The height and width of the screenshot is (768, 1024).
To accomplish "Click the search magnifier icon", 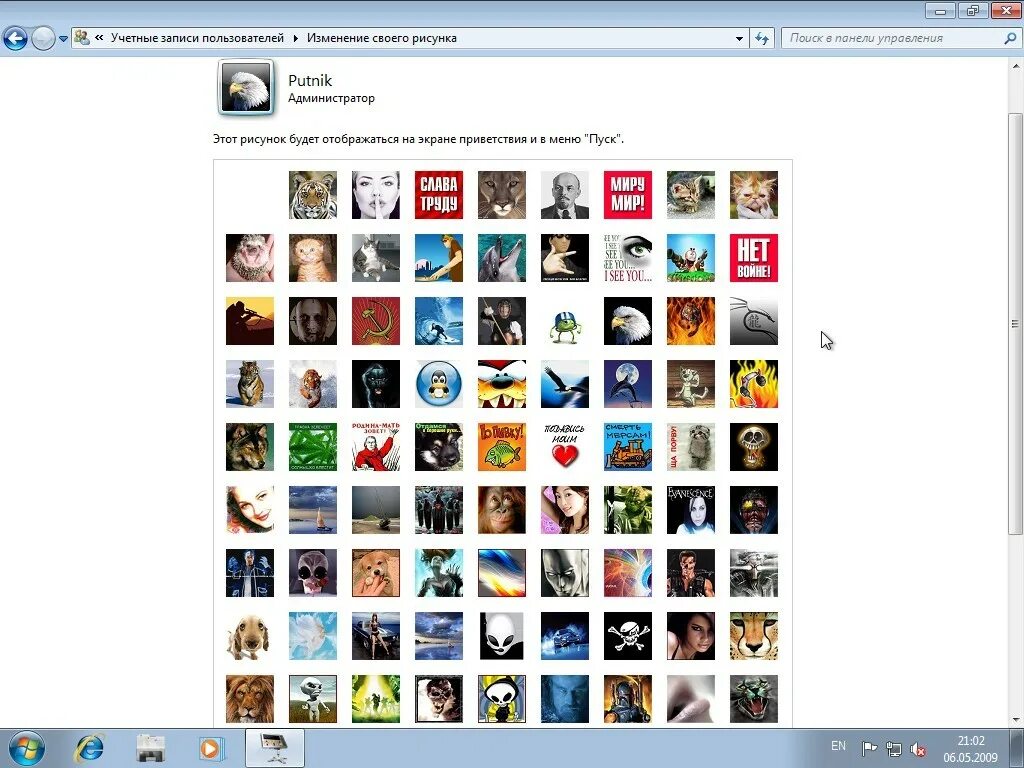I will pos(1010,39).
